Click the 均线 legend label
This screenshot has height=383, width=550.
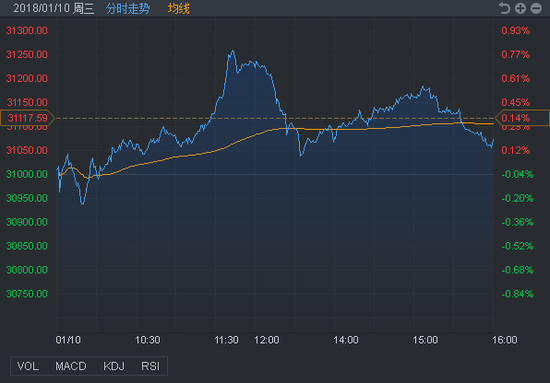click(179, 8)
